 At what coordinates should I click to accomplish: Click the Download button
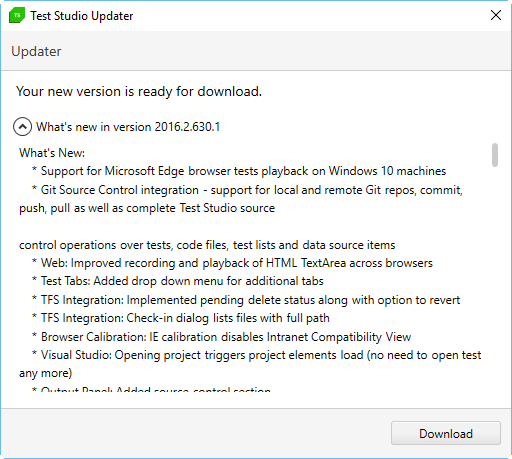click(446, 433)
